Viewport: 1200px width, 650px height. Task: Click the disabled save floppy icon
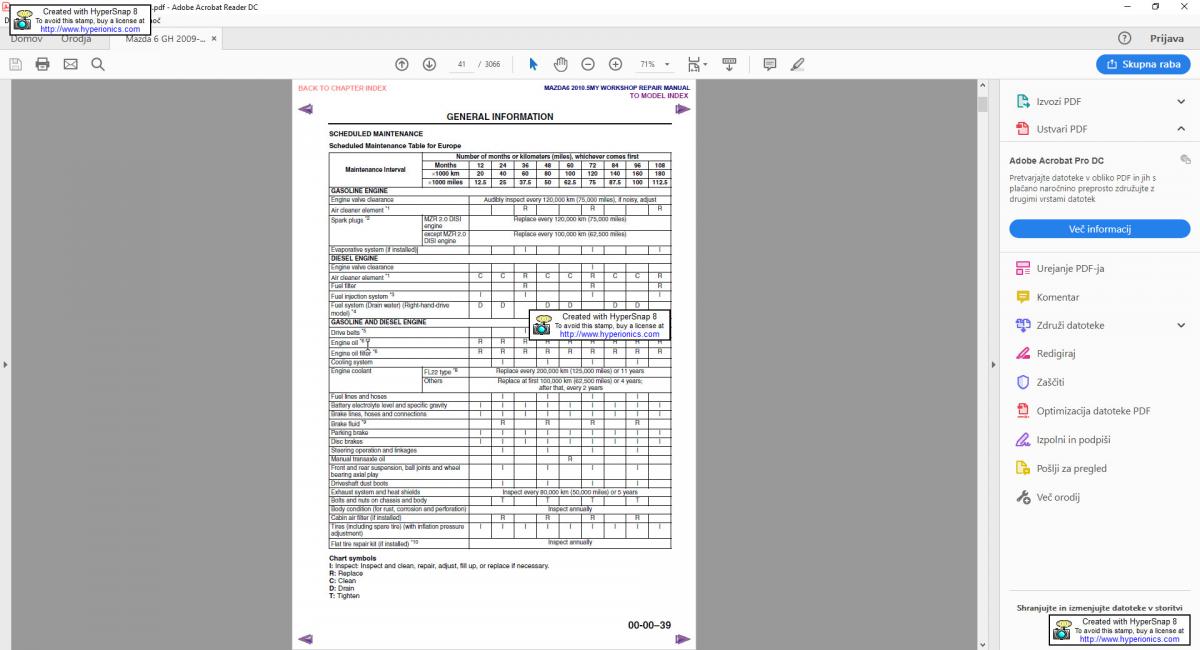click(15, 64)
